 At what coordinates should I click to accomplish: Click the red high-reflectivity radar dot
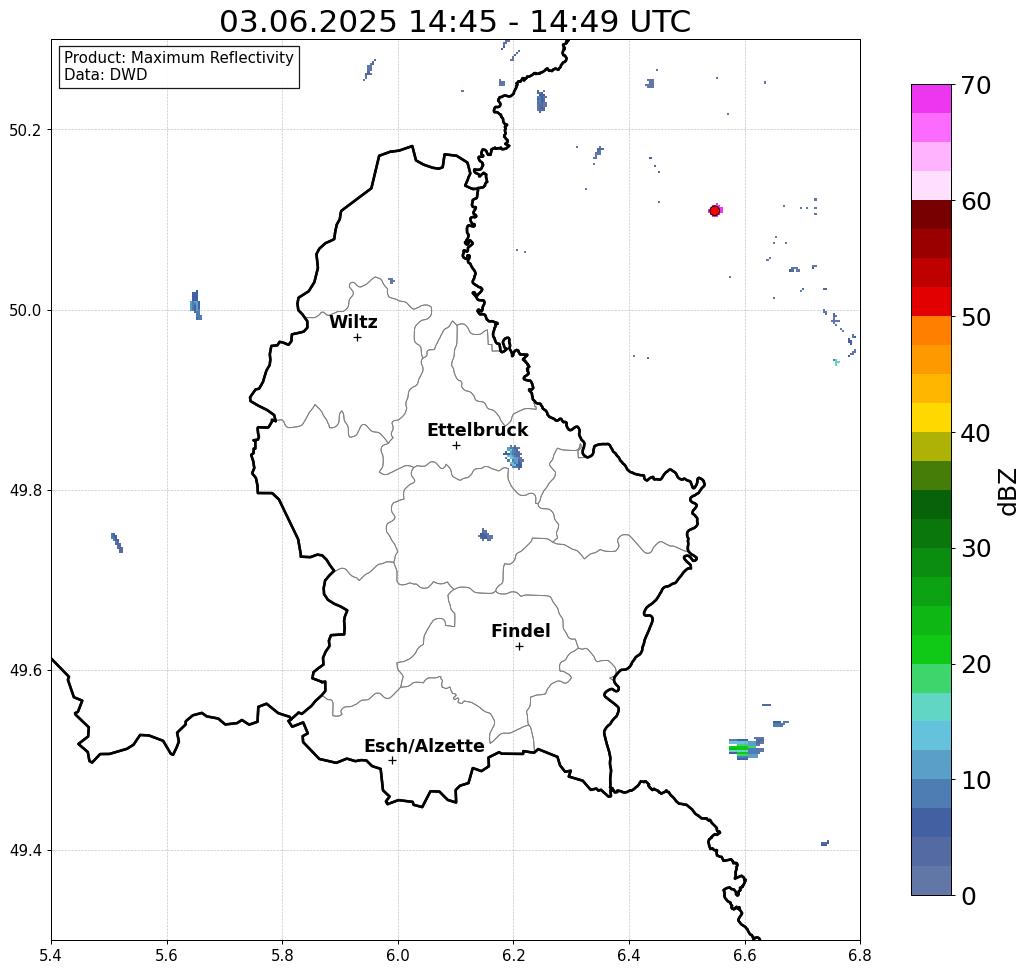coord(715,211)
